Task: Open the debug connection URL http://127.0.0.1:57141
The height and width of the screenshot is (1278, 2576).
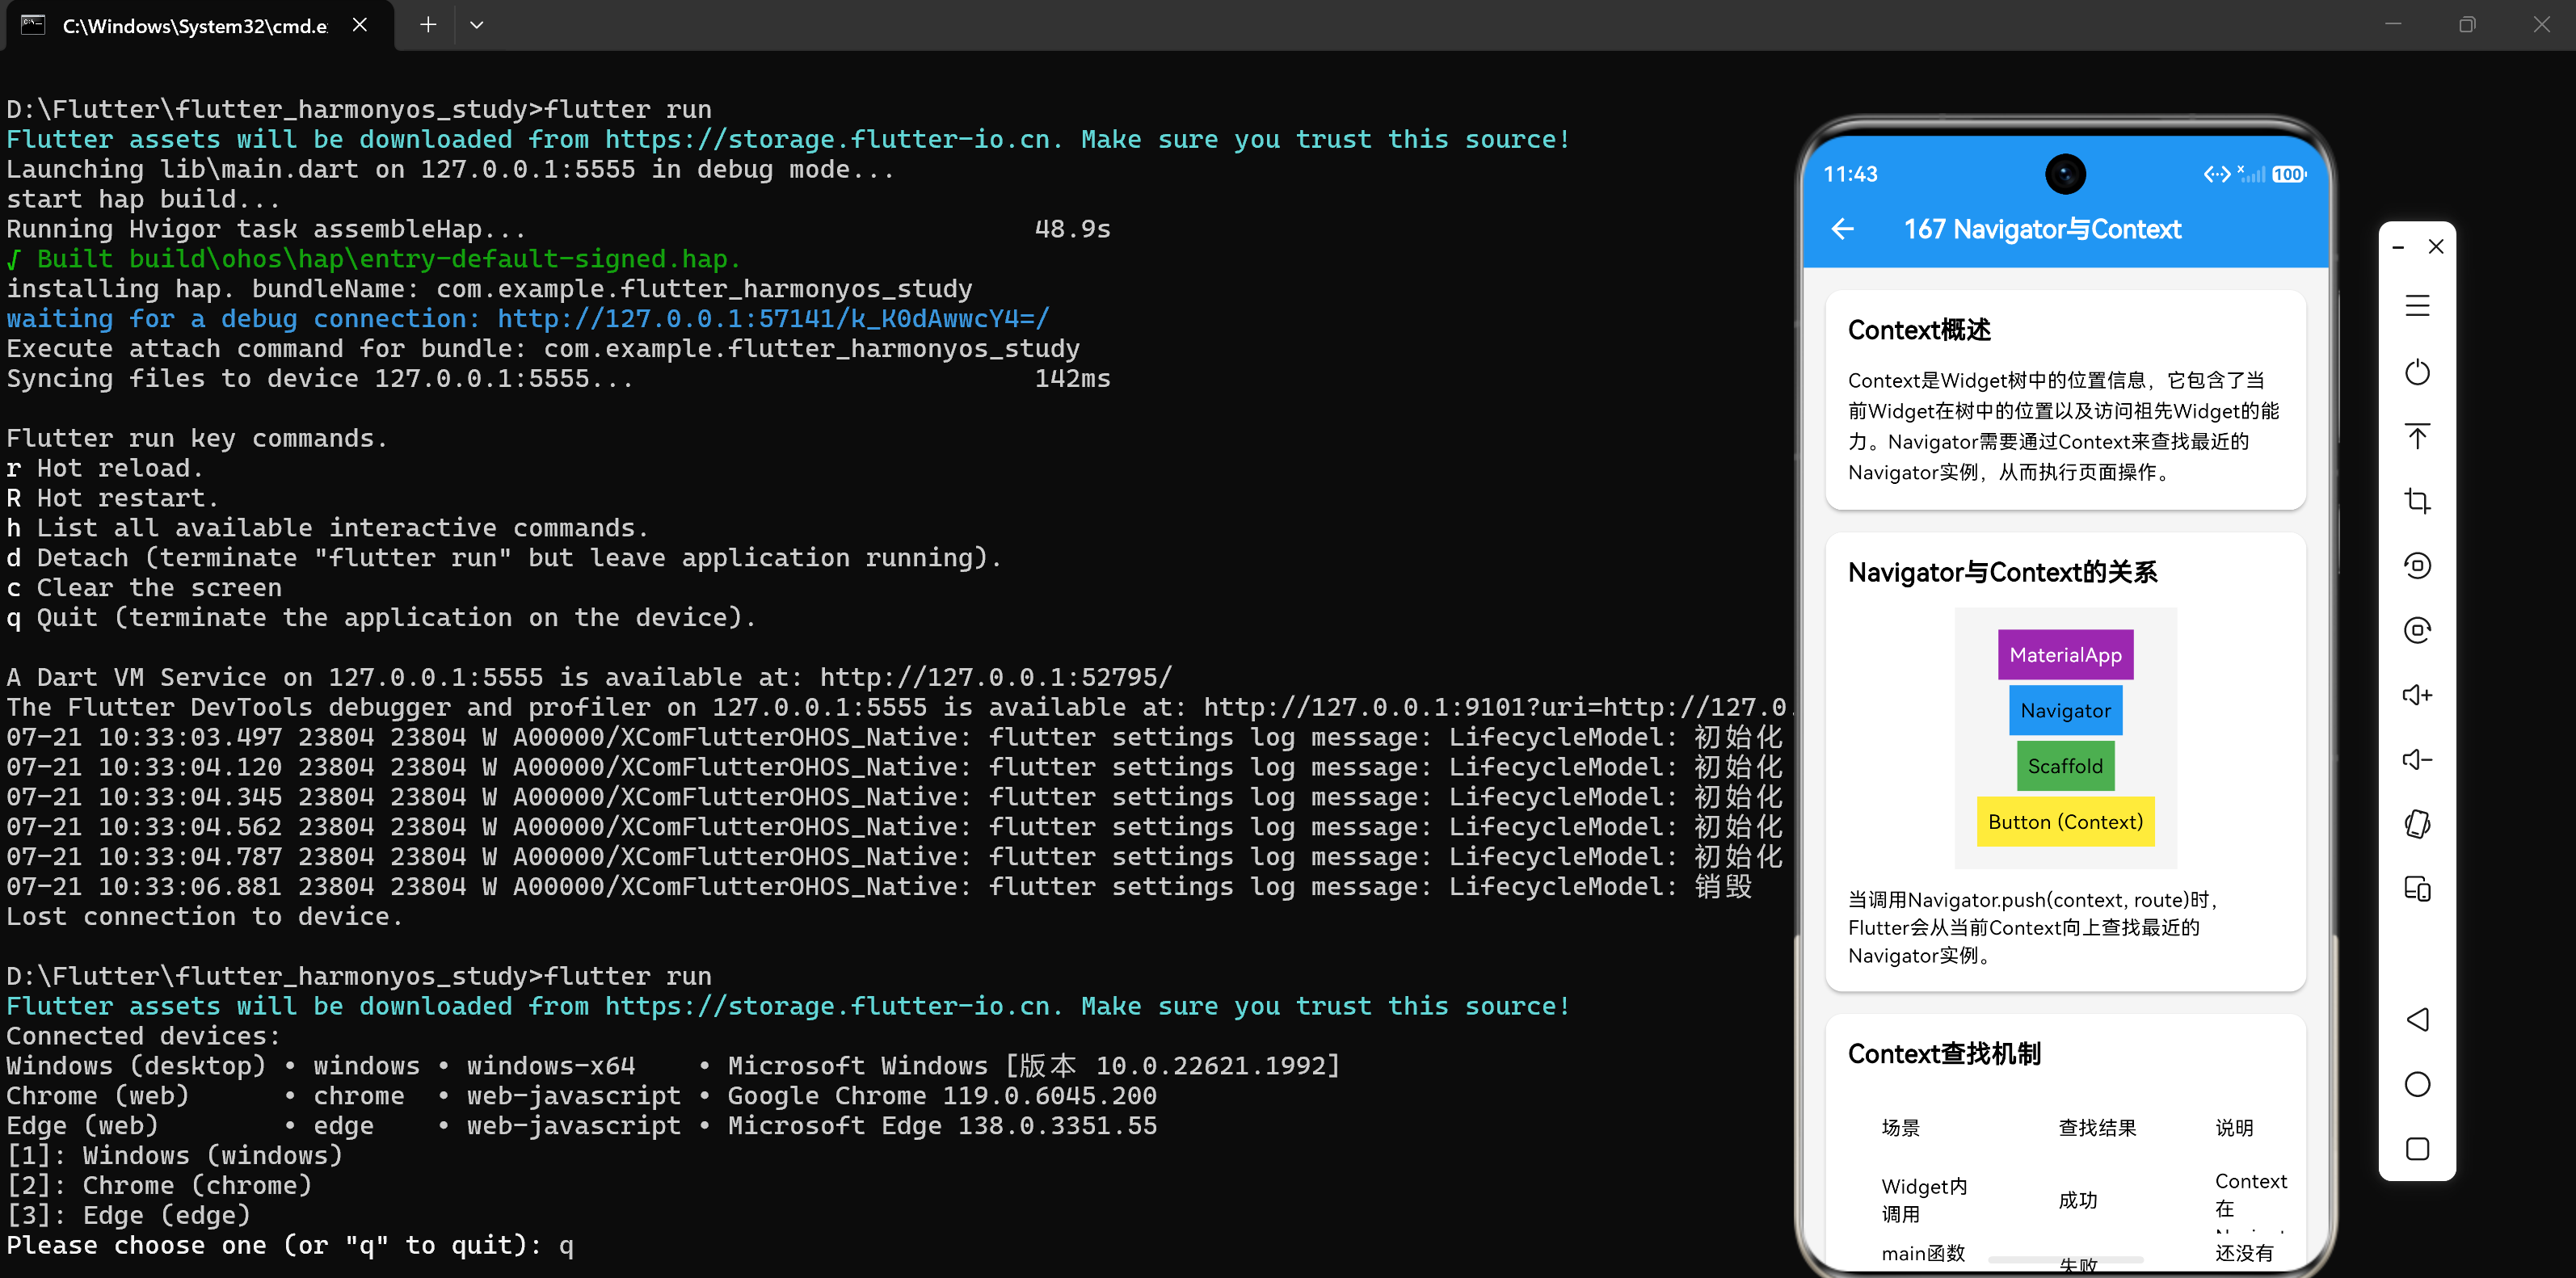Action: 773,319
